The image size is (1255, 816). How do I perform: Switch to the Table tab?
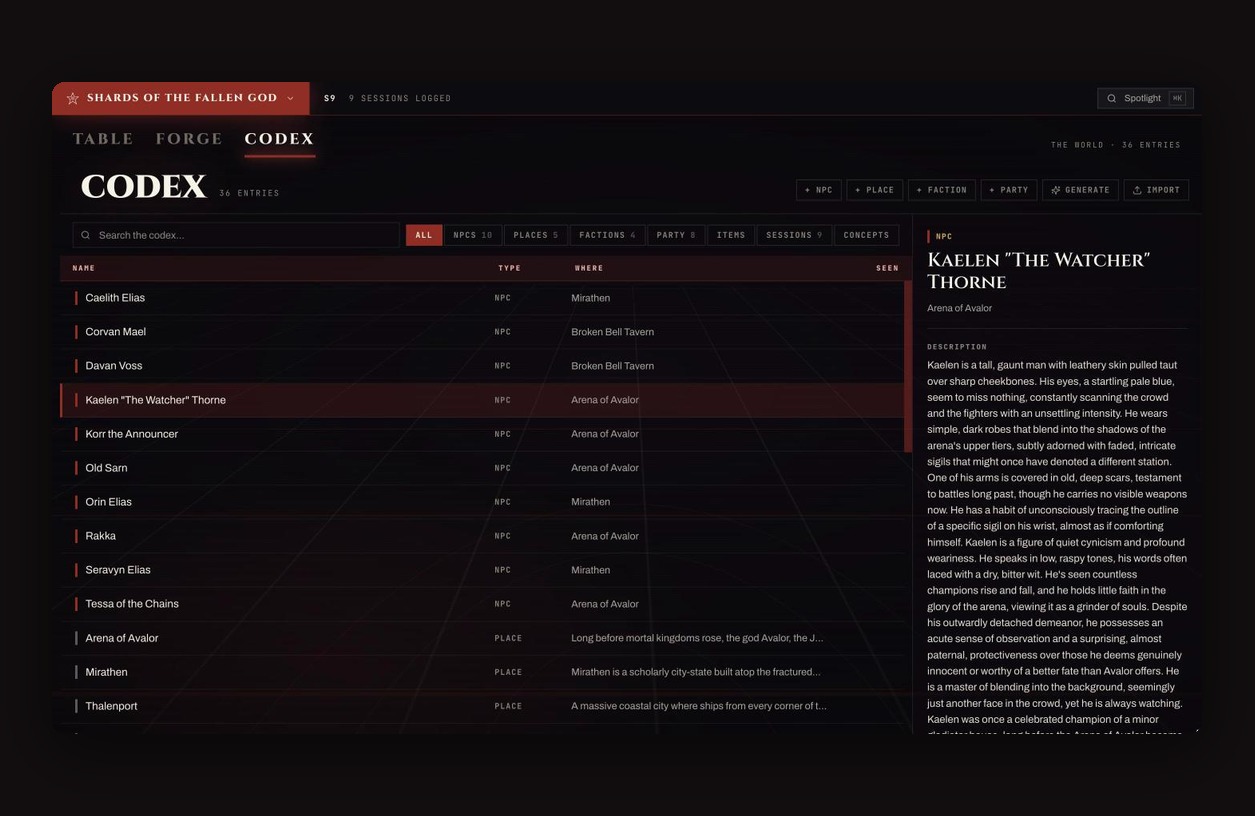coord(102,139)
